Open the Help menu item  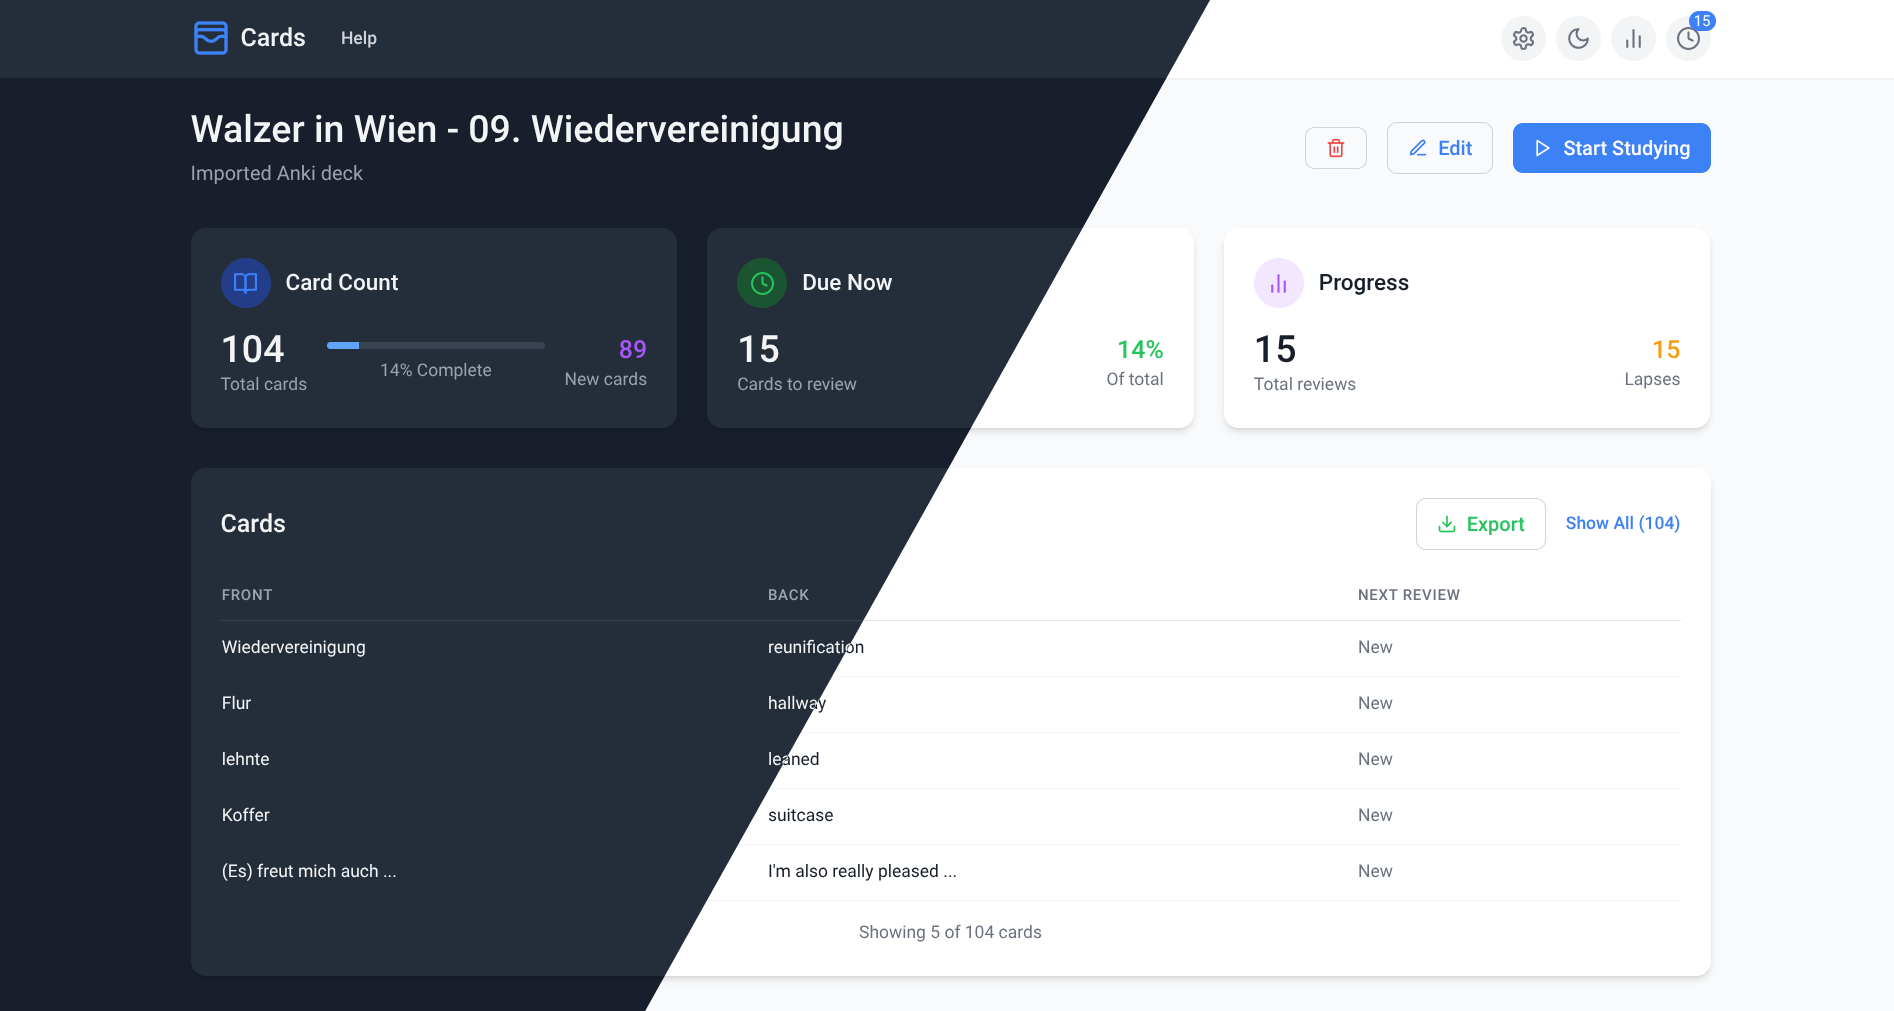click(x=358, y=38)
